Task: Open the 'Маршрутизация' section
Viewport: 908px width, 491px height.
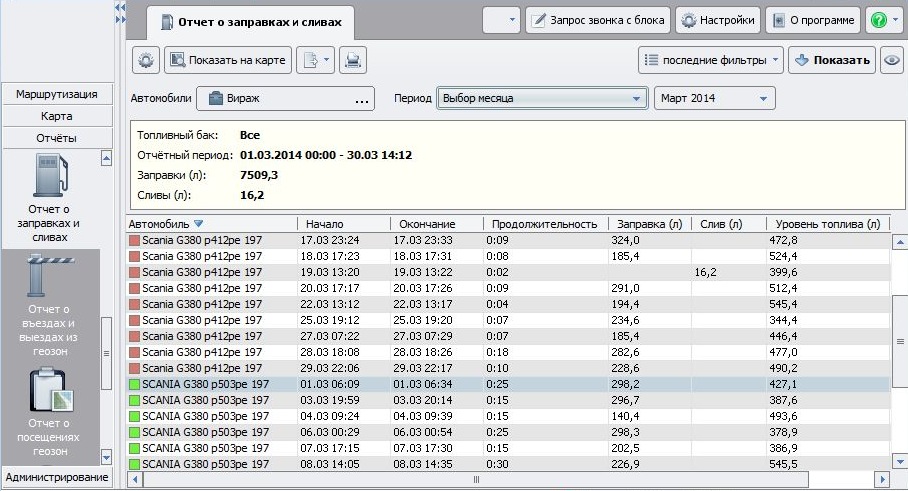Action: pyautogui.click(x=57, y=94)
